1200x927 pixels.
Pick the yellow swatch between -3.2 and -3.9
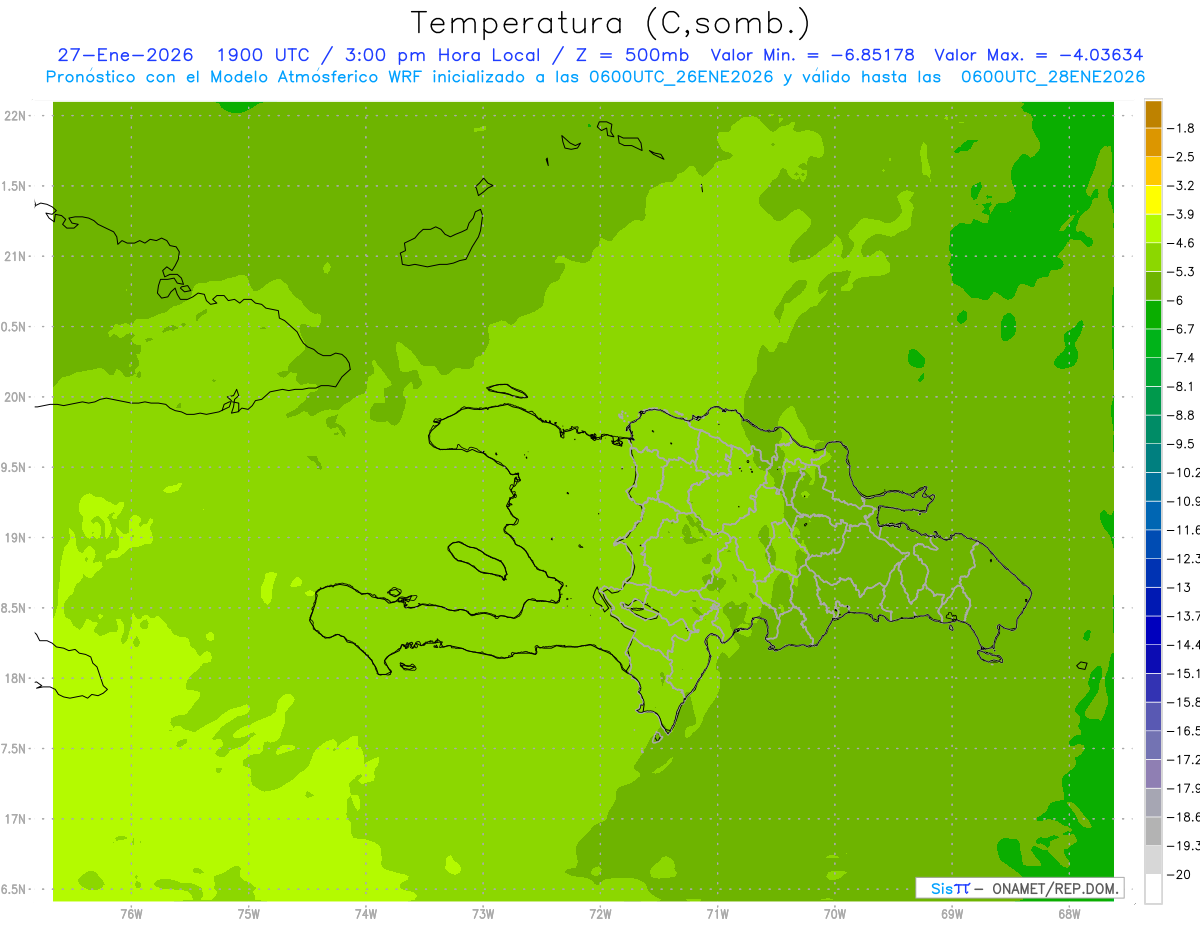click(1153, 200)
